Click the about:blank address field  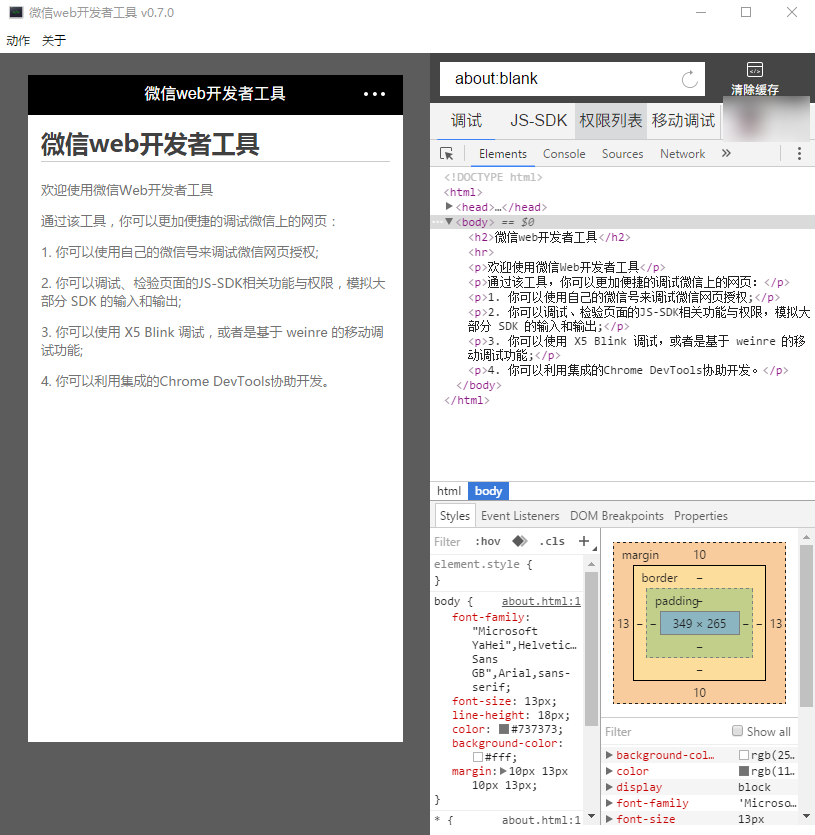[x=560, y=79]
